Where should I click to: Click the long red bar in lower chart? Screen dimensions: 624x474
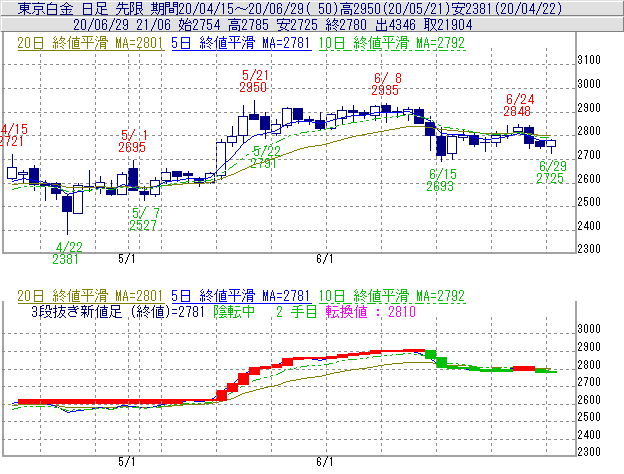click(101, 402)
